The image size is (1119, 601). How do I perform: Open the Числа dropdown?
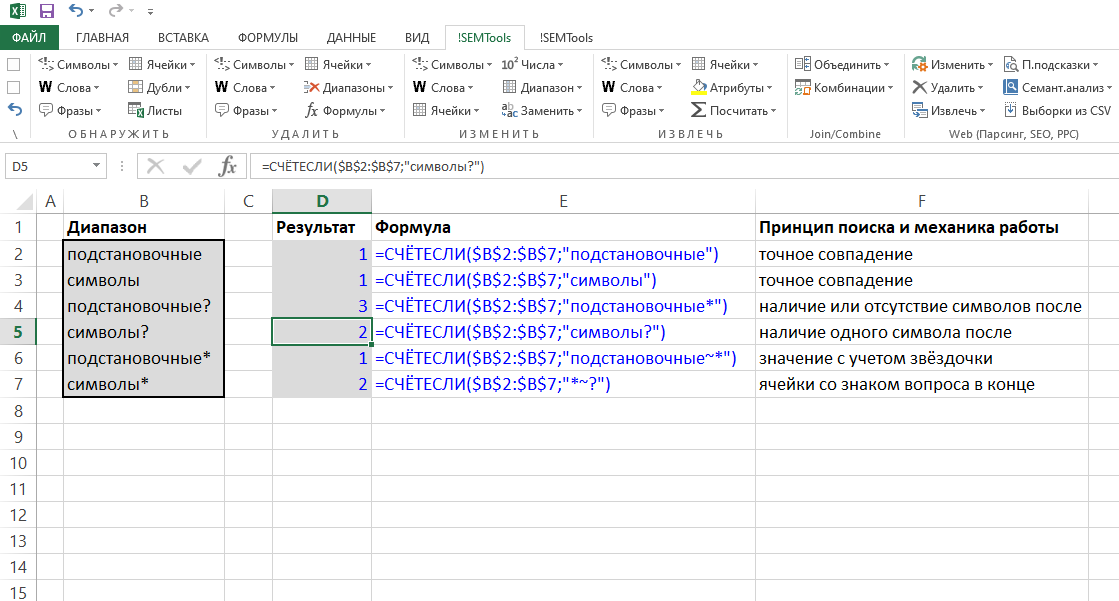tap(532, 64)
